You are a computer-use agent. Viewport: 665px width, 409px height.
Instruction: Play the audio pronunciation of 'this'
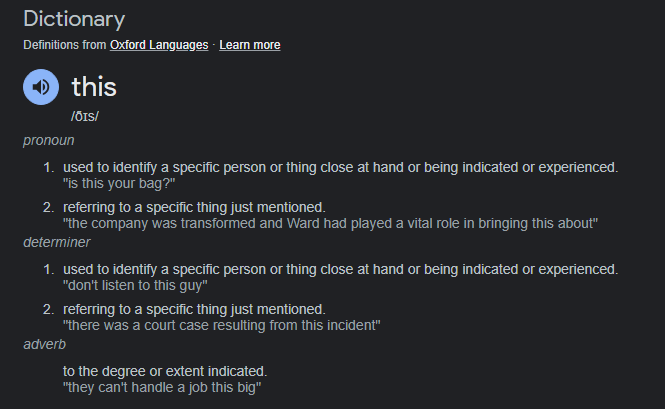point(41,87)
